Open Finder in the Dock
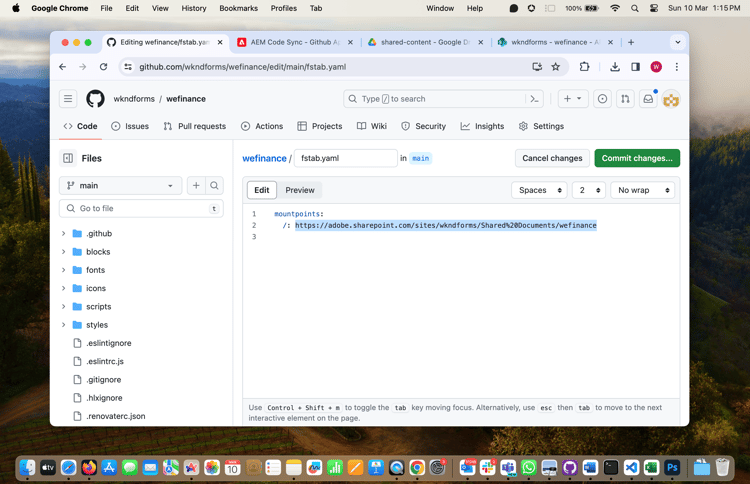The height and width of the screenshot is (484, 750). [28, 467]
